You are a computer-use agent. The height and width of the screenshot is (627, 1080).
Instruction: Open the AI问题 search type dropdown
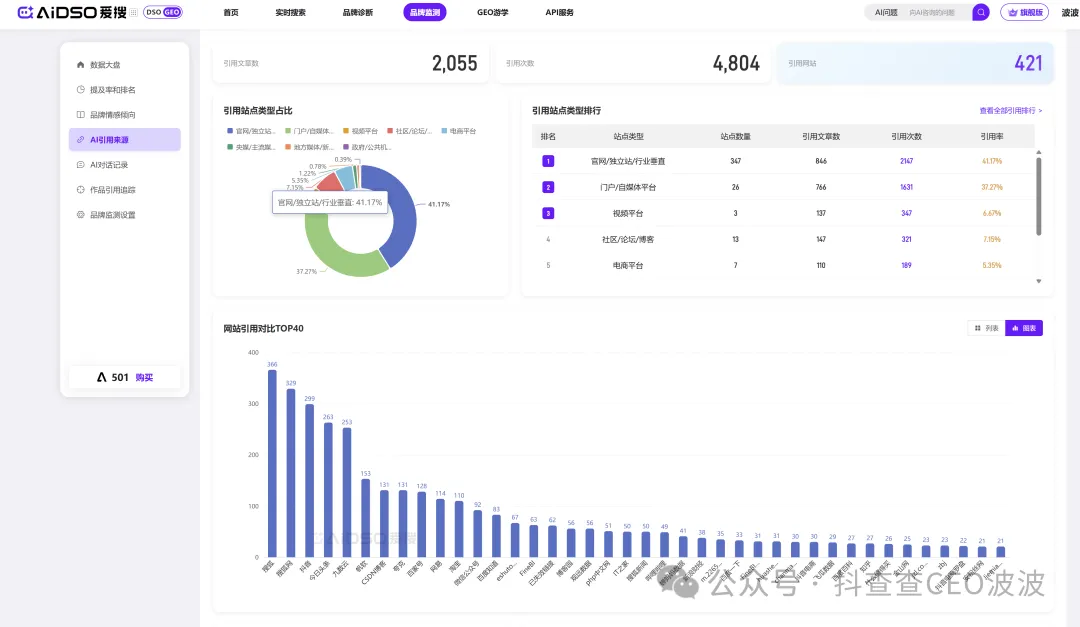click(x=886, y=12)
